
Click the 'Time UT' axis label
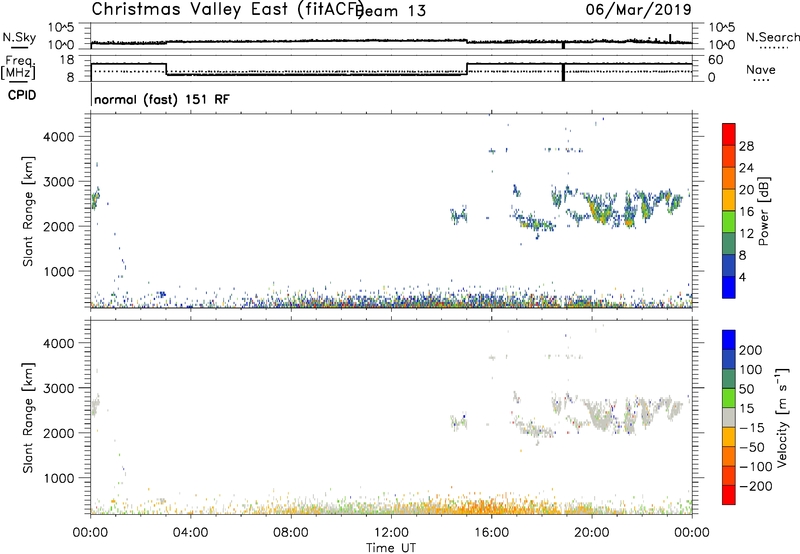(x=391, y=547)
